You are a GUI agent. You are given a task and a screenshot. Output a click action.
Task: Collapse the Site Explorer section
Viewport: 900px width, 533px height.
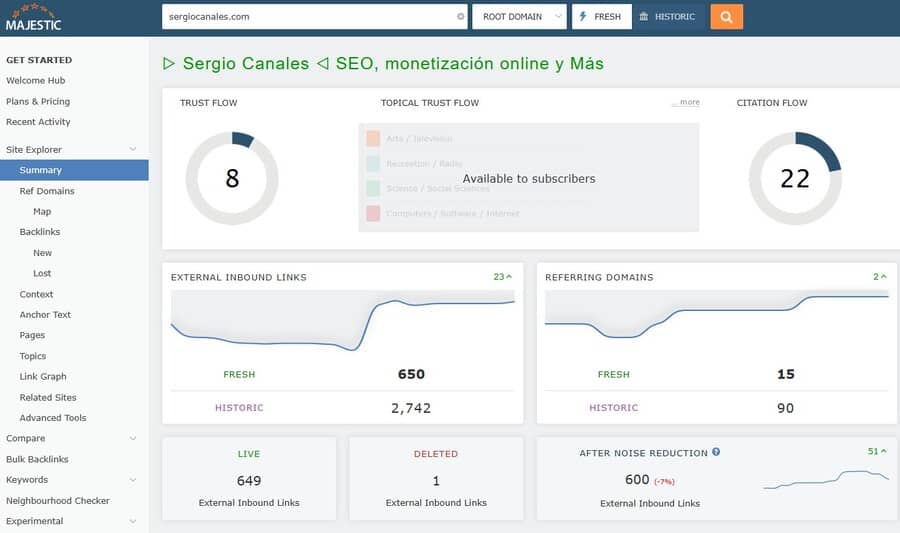pos(133,150)
